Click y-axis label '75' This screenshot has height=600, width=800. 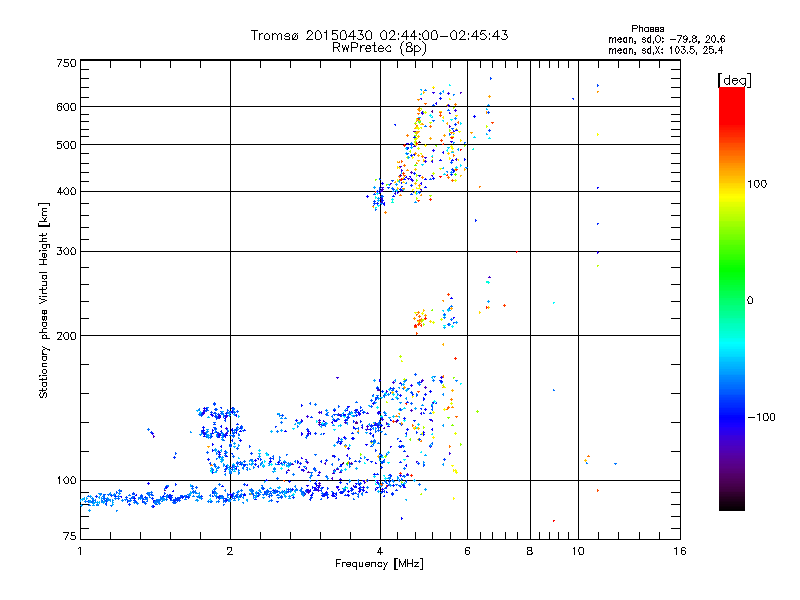point(70,536)
